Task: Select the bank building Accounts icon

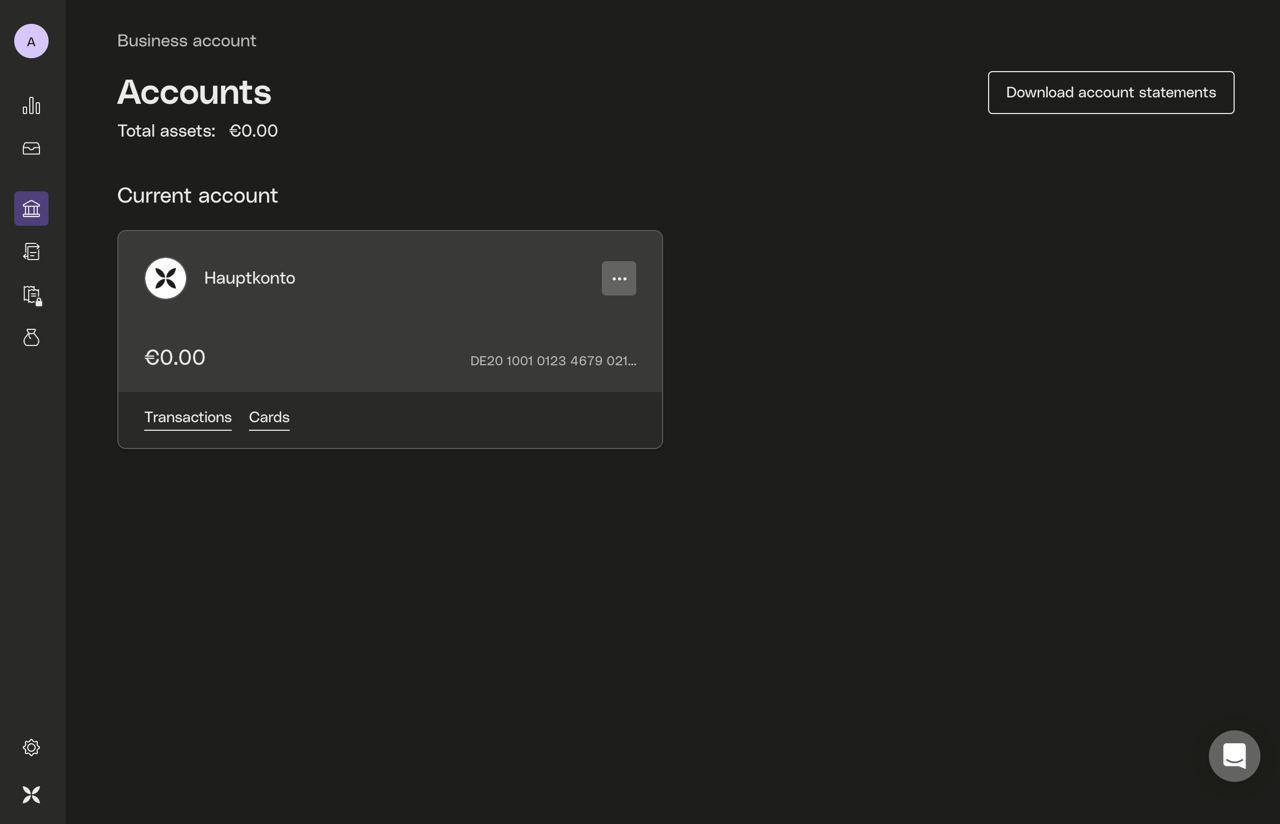Action: pyautogui.click(x=31, y=209)
